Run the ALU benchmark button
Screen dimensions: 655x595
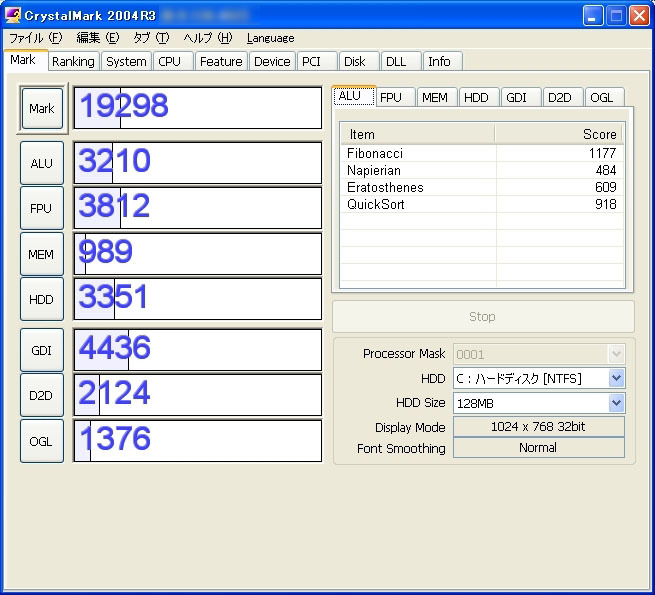click(42, 163)
